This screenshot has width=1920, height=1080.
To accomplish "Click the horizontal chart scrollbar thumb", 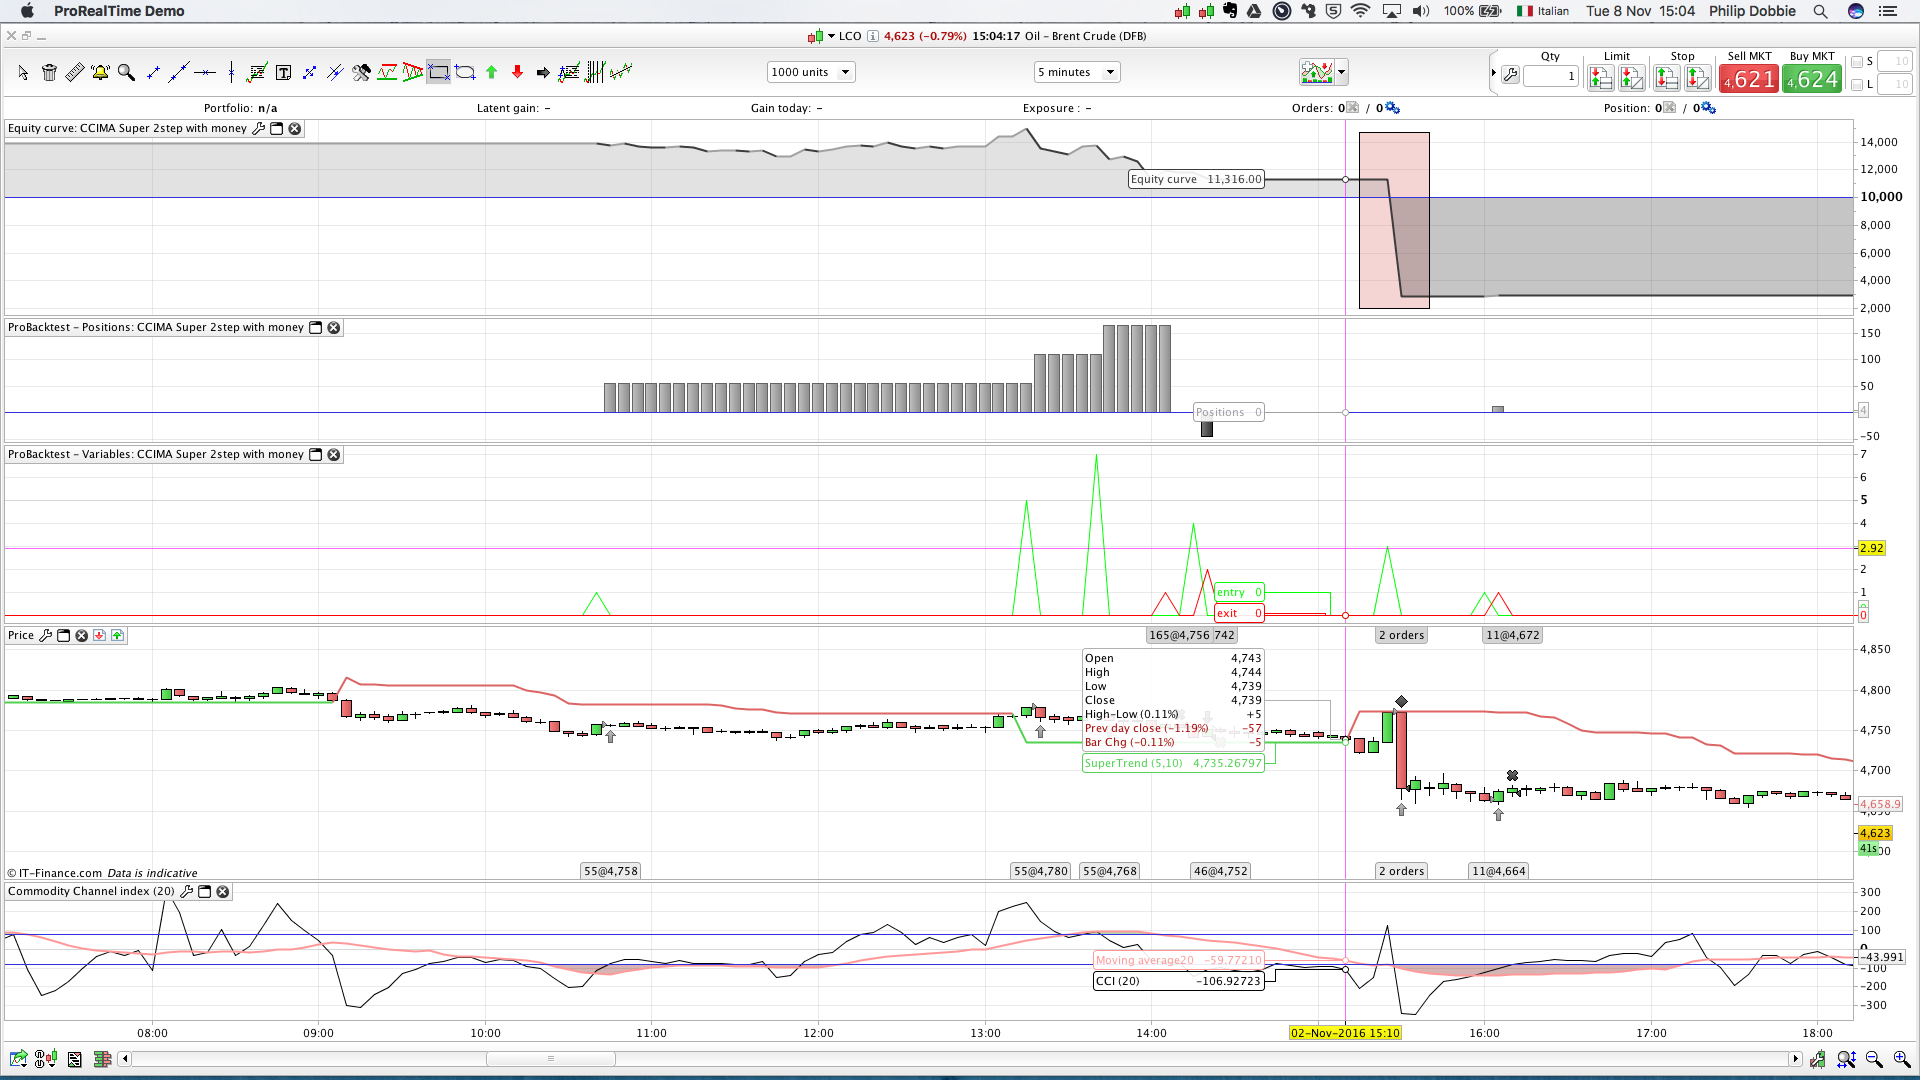I will tap(550, 1059).
